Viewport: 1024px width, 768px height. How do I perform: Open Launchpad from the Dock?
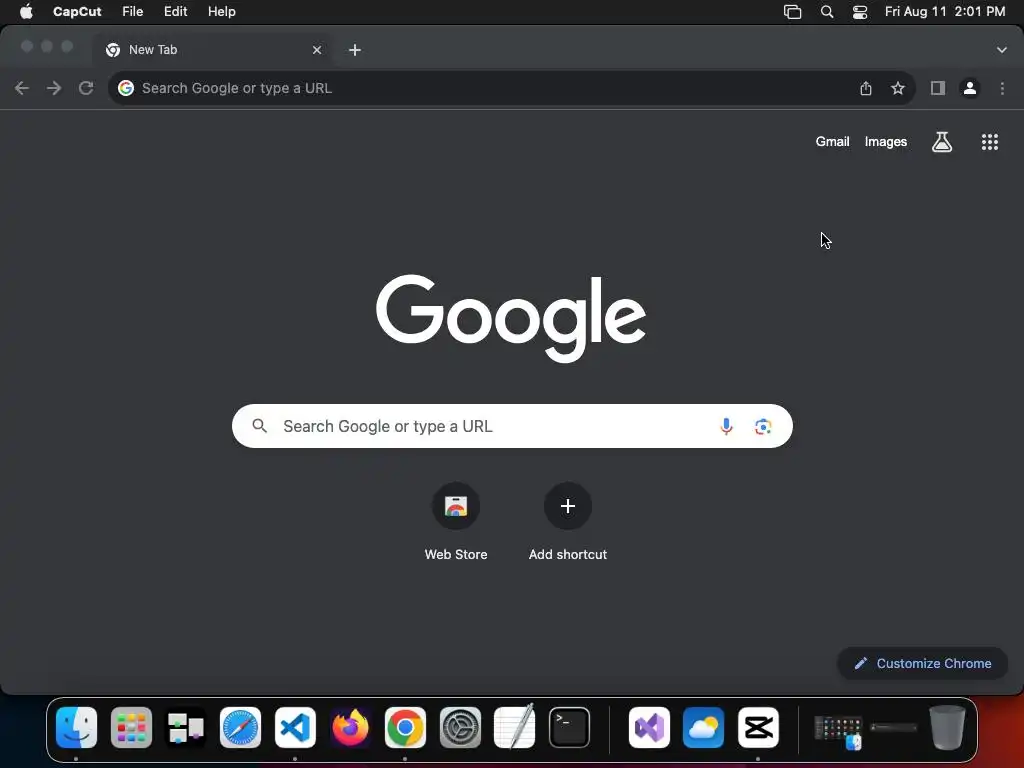coord(131,728)
